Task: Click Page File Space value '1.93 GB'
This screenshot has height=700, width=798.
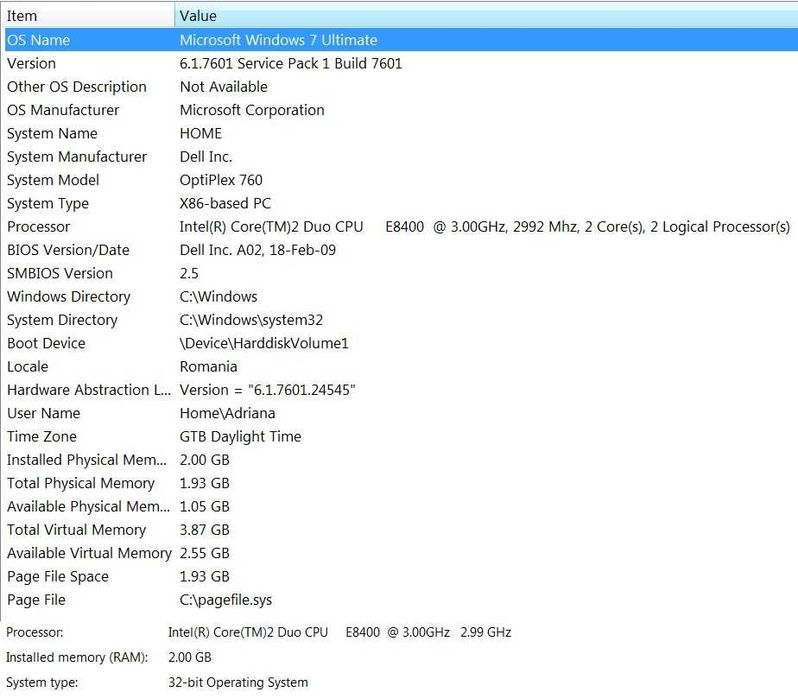Action: (204, 576)
